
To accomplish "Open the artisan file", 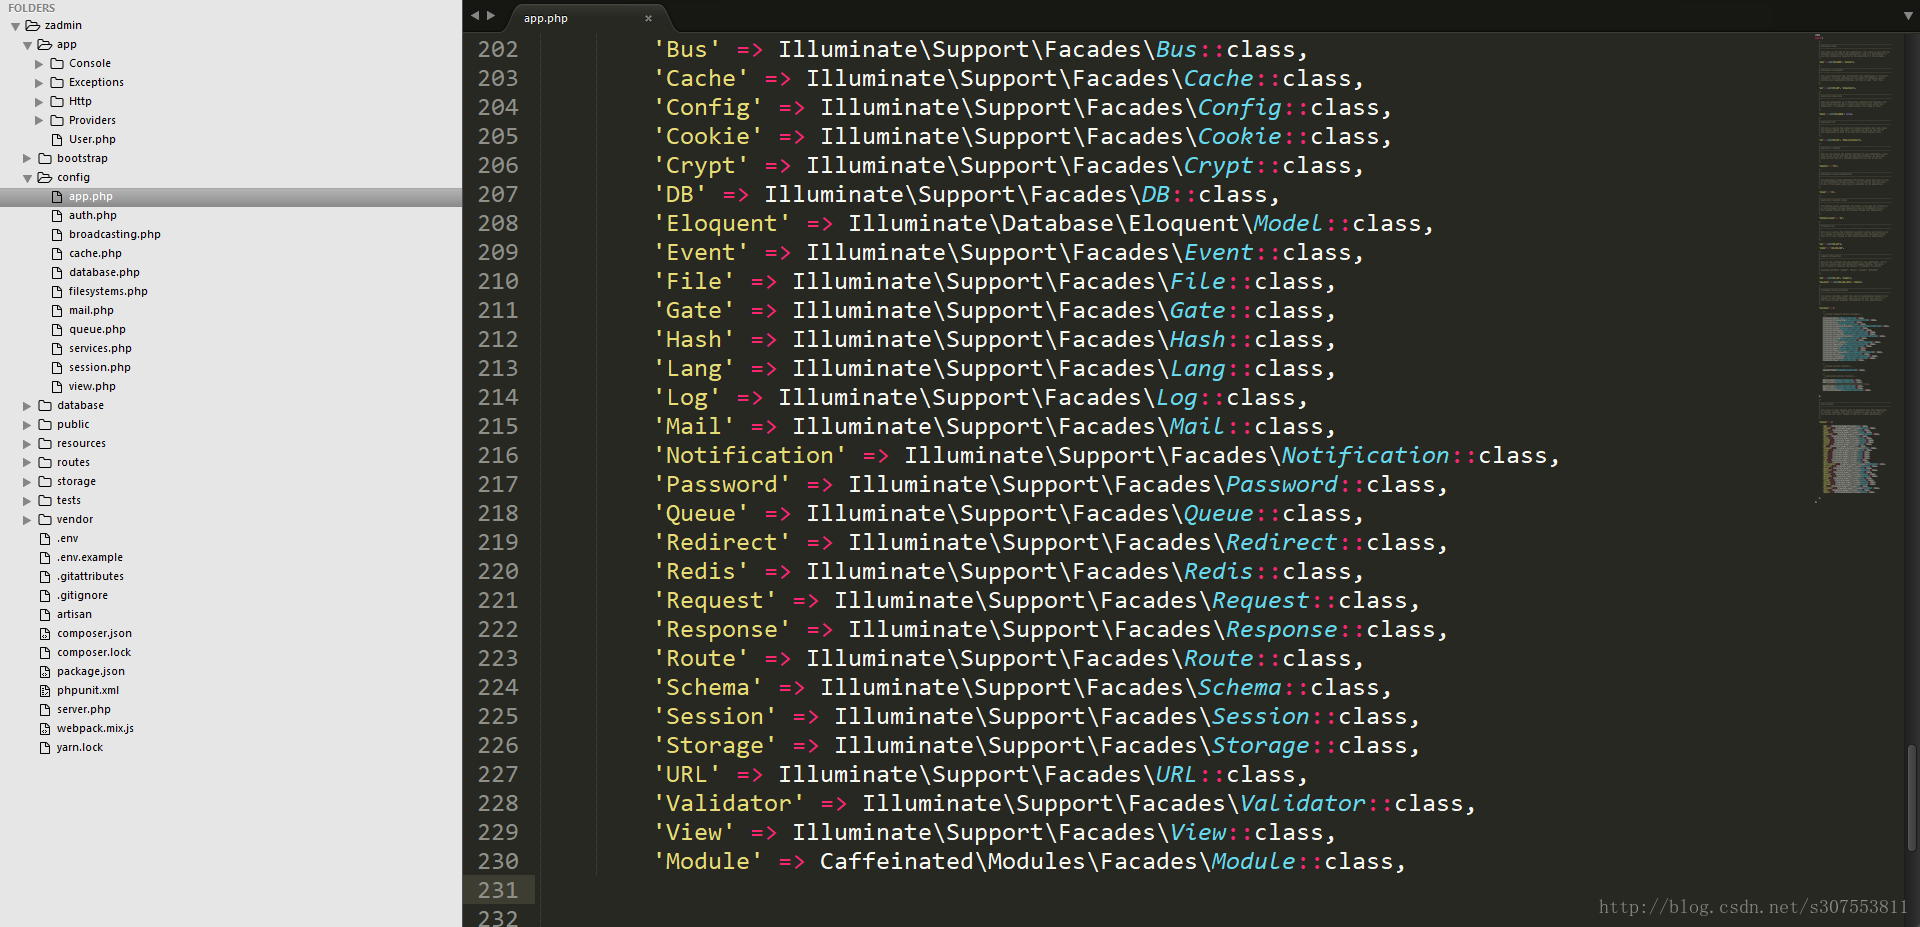I will [74, 615].
